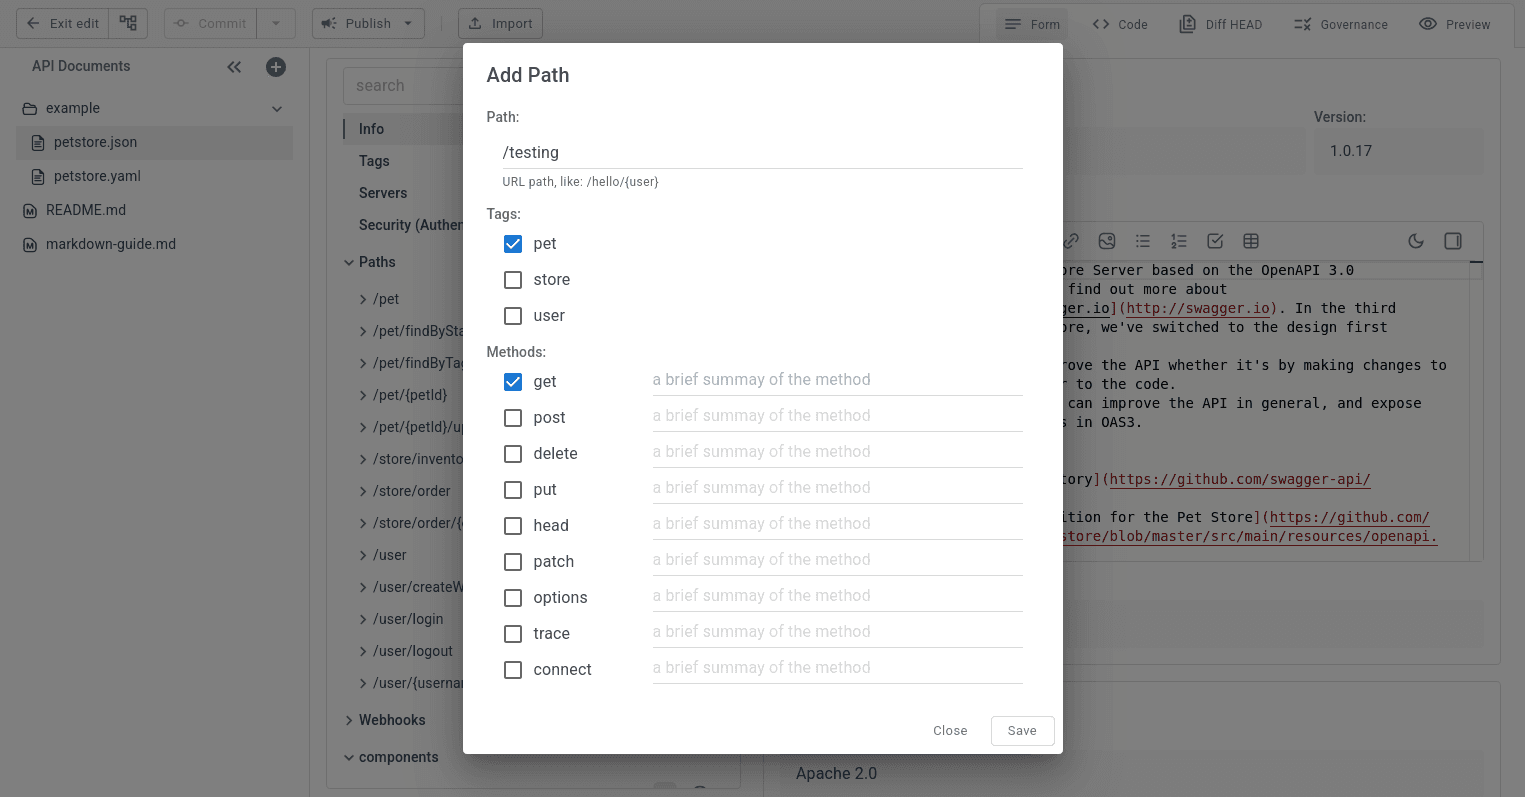Image resolution: width=1525 pixels, height=797 pixels.
Task: Collapse the components section
Action: pyautogui.click(x=349, y=758)
